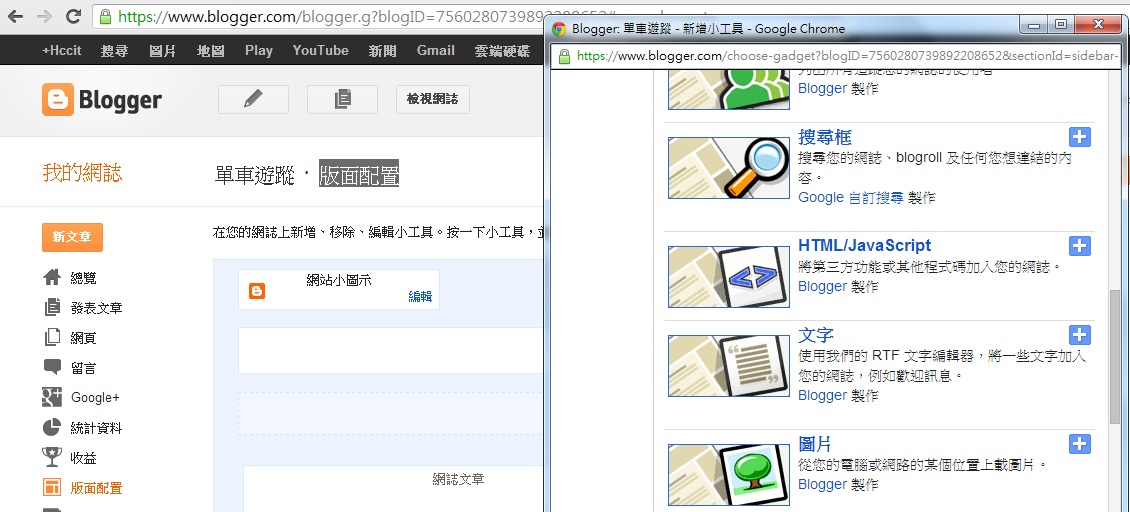The image size is (1130, 512).
Task: Click the orange Blogger favicon gadget icon
Action: pos(257,291)
